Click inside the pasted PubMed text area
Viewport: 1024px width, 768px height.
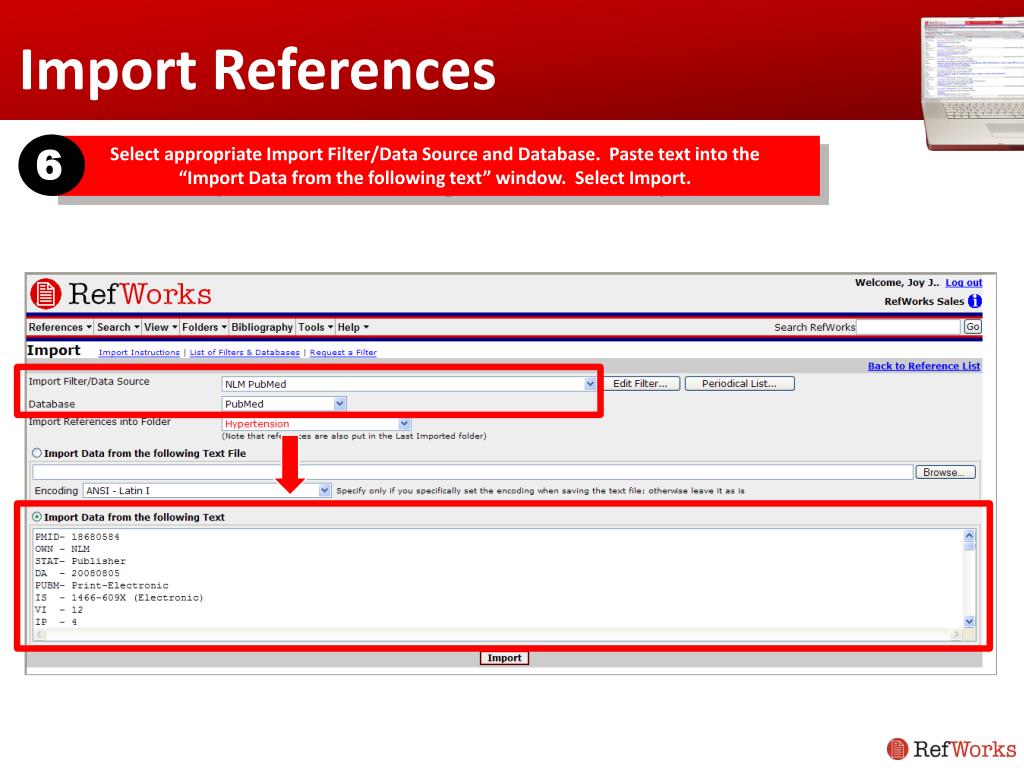(x=498, y=579)
